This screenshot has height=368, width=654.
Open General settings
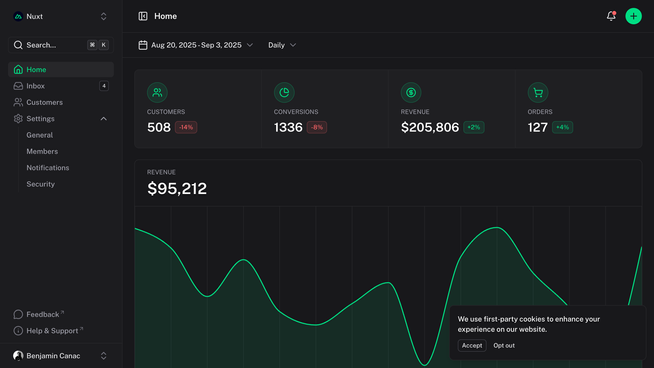[40, 135]
